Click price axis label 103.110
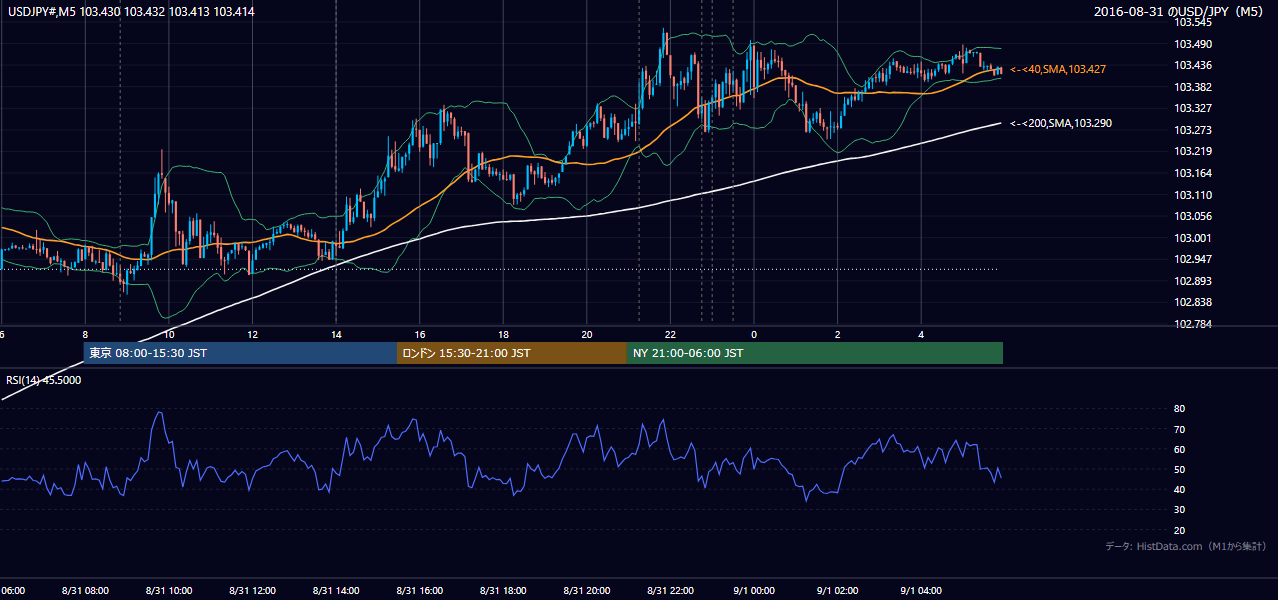Viewport: 1278px width, 600px height. point(1192,195)
